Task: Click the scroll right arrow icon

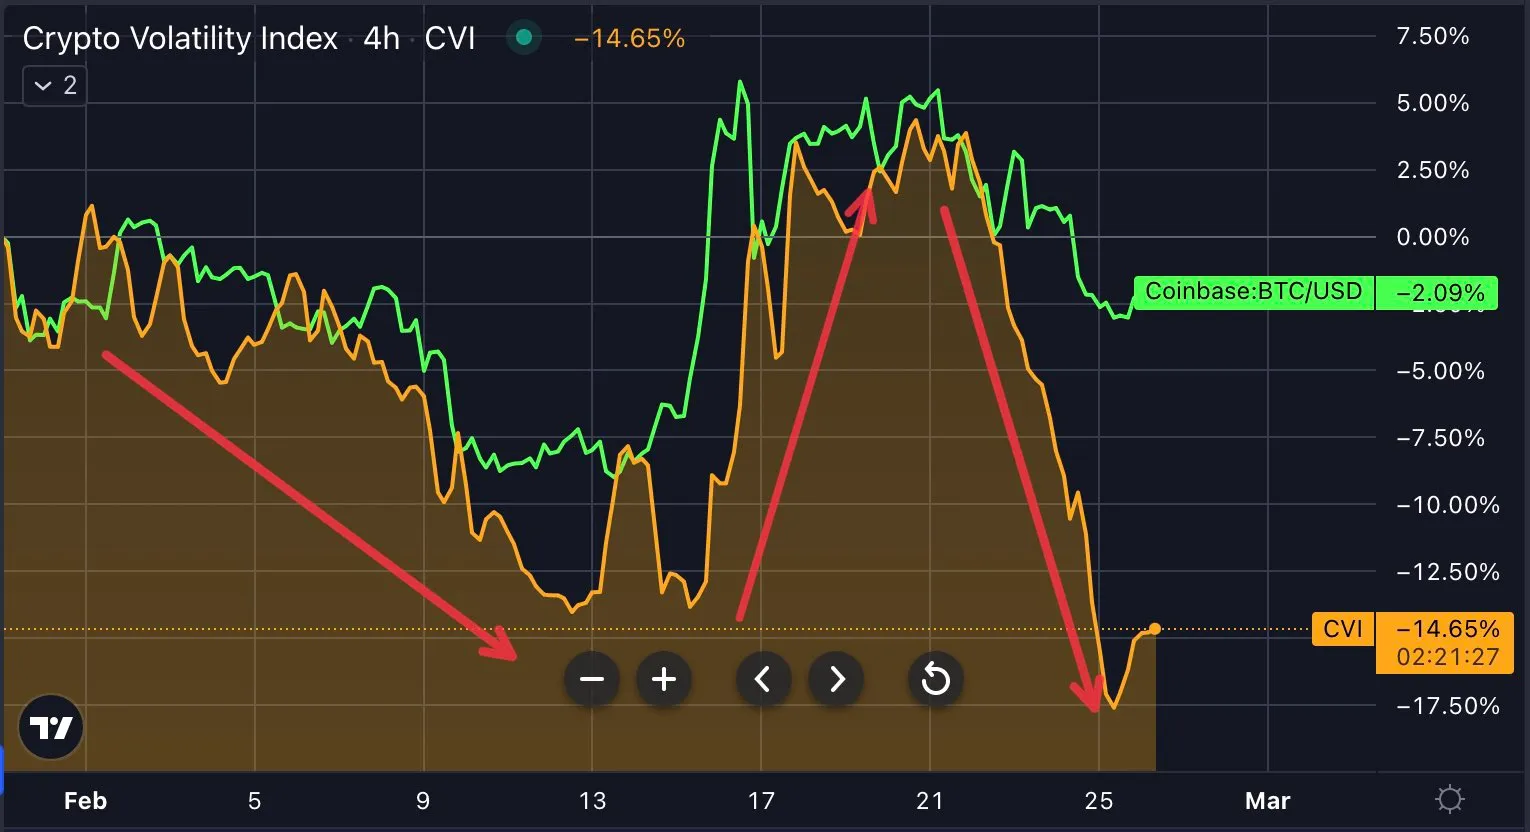Action: click(836, 679)
